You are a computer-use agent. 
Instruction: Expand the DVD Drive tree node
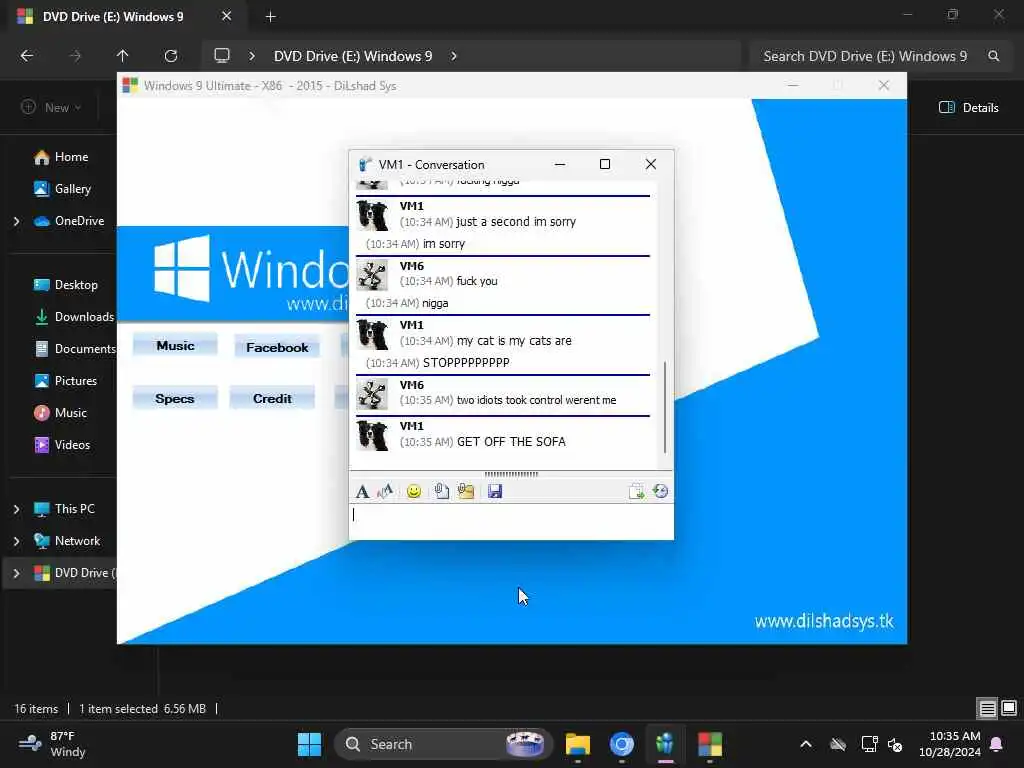[16, 573]
